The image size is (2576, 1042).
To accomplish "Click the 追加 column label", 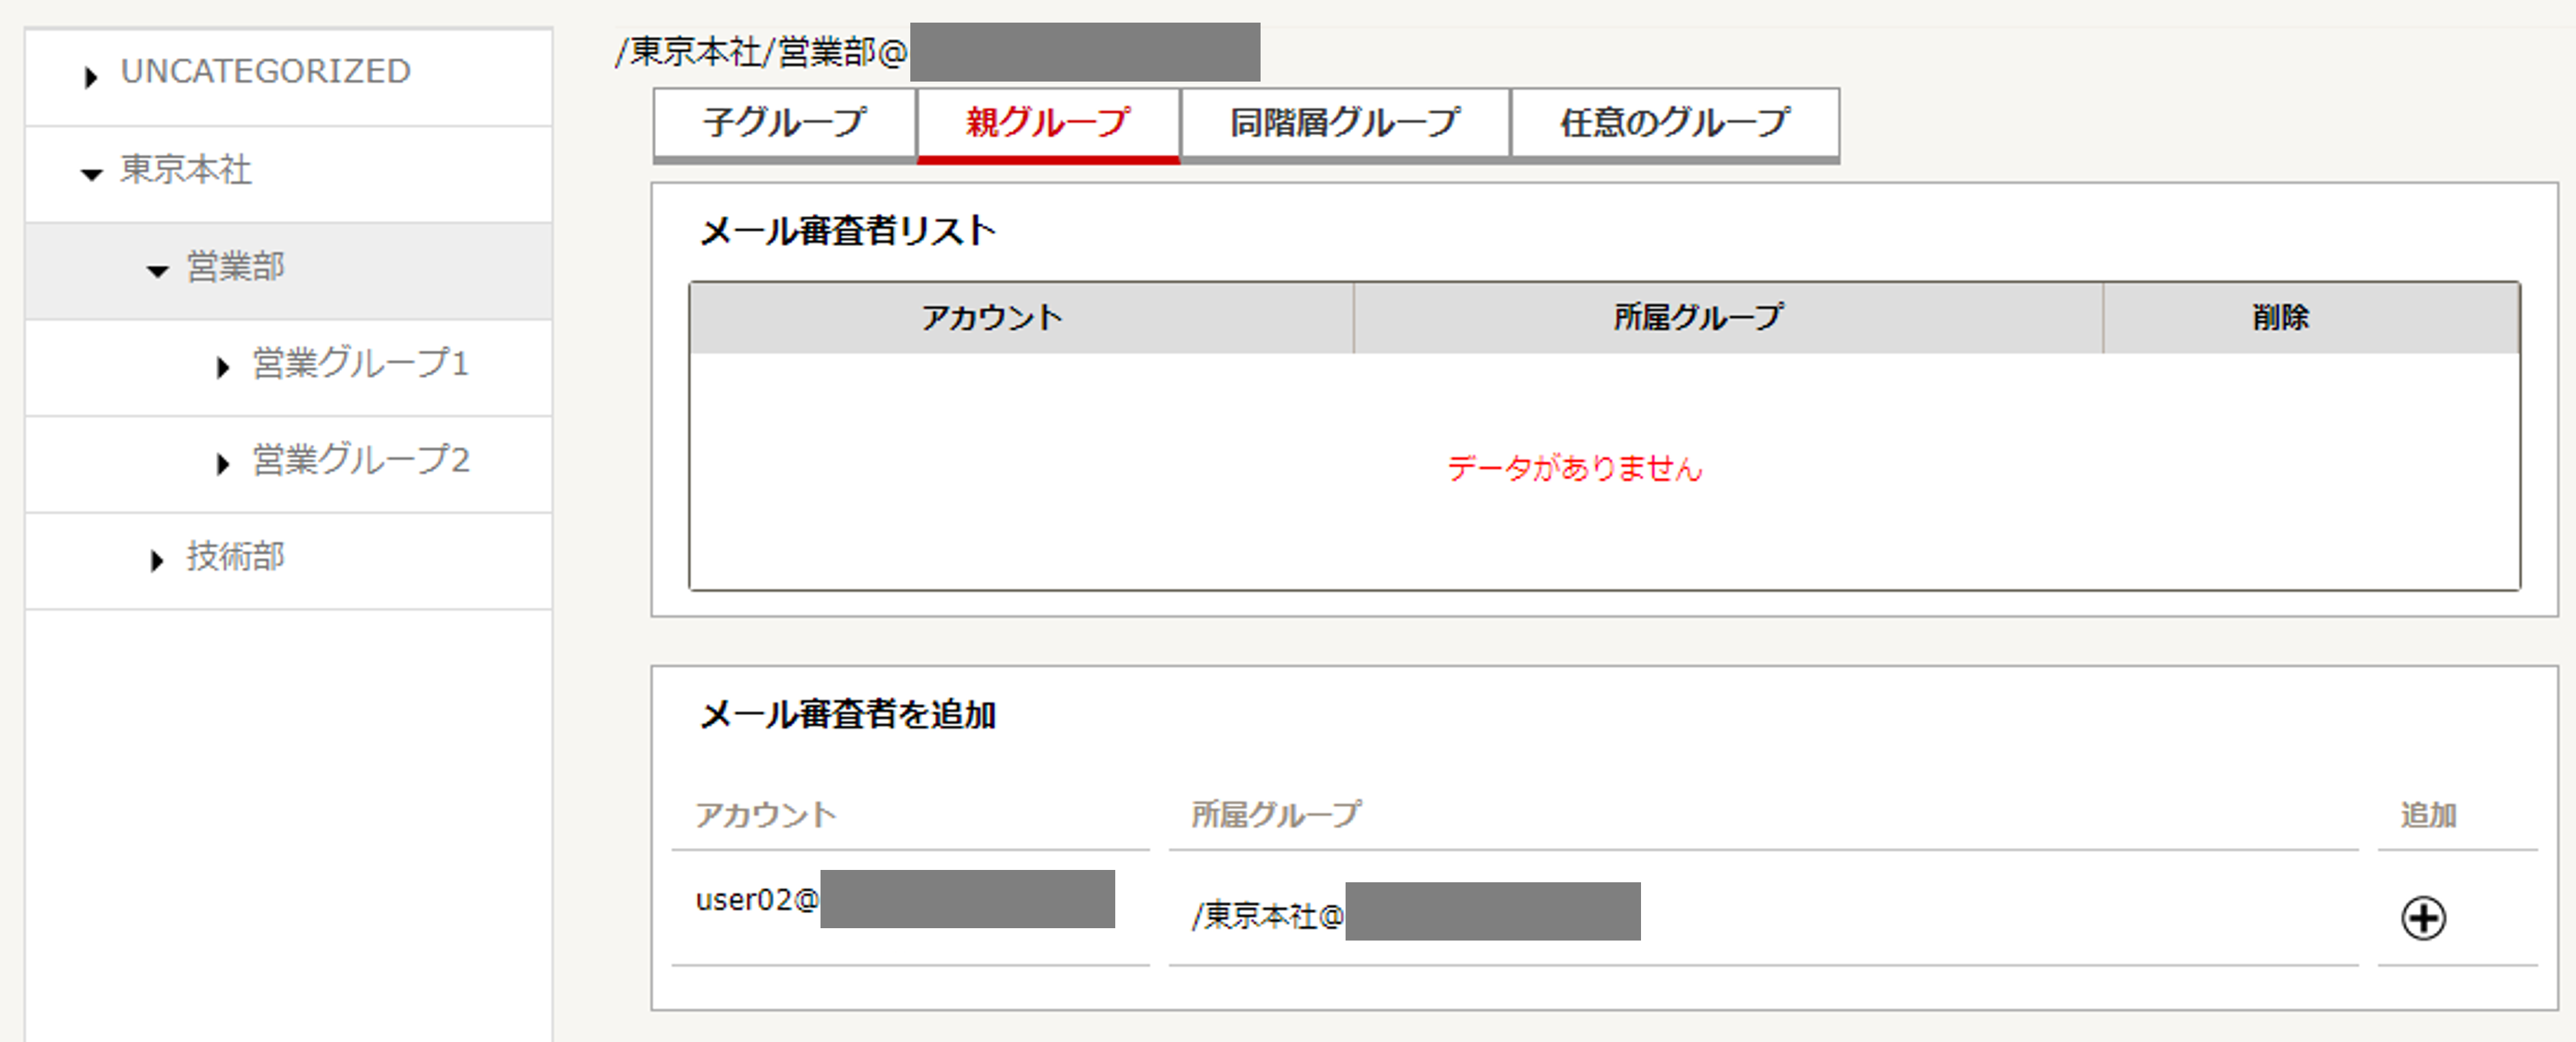I will point(2428,815).
